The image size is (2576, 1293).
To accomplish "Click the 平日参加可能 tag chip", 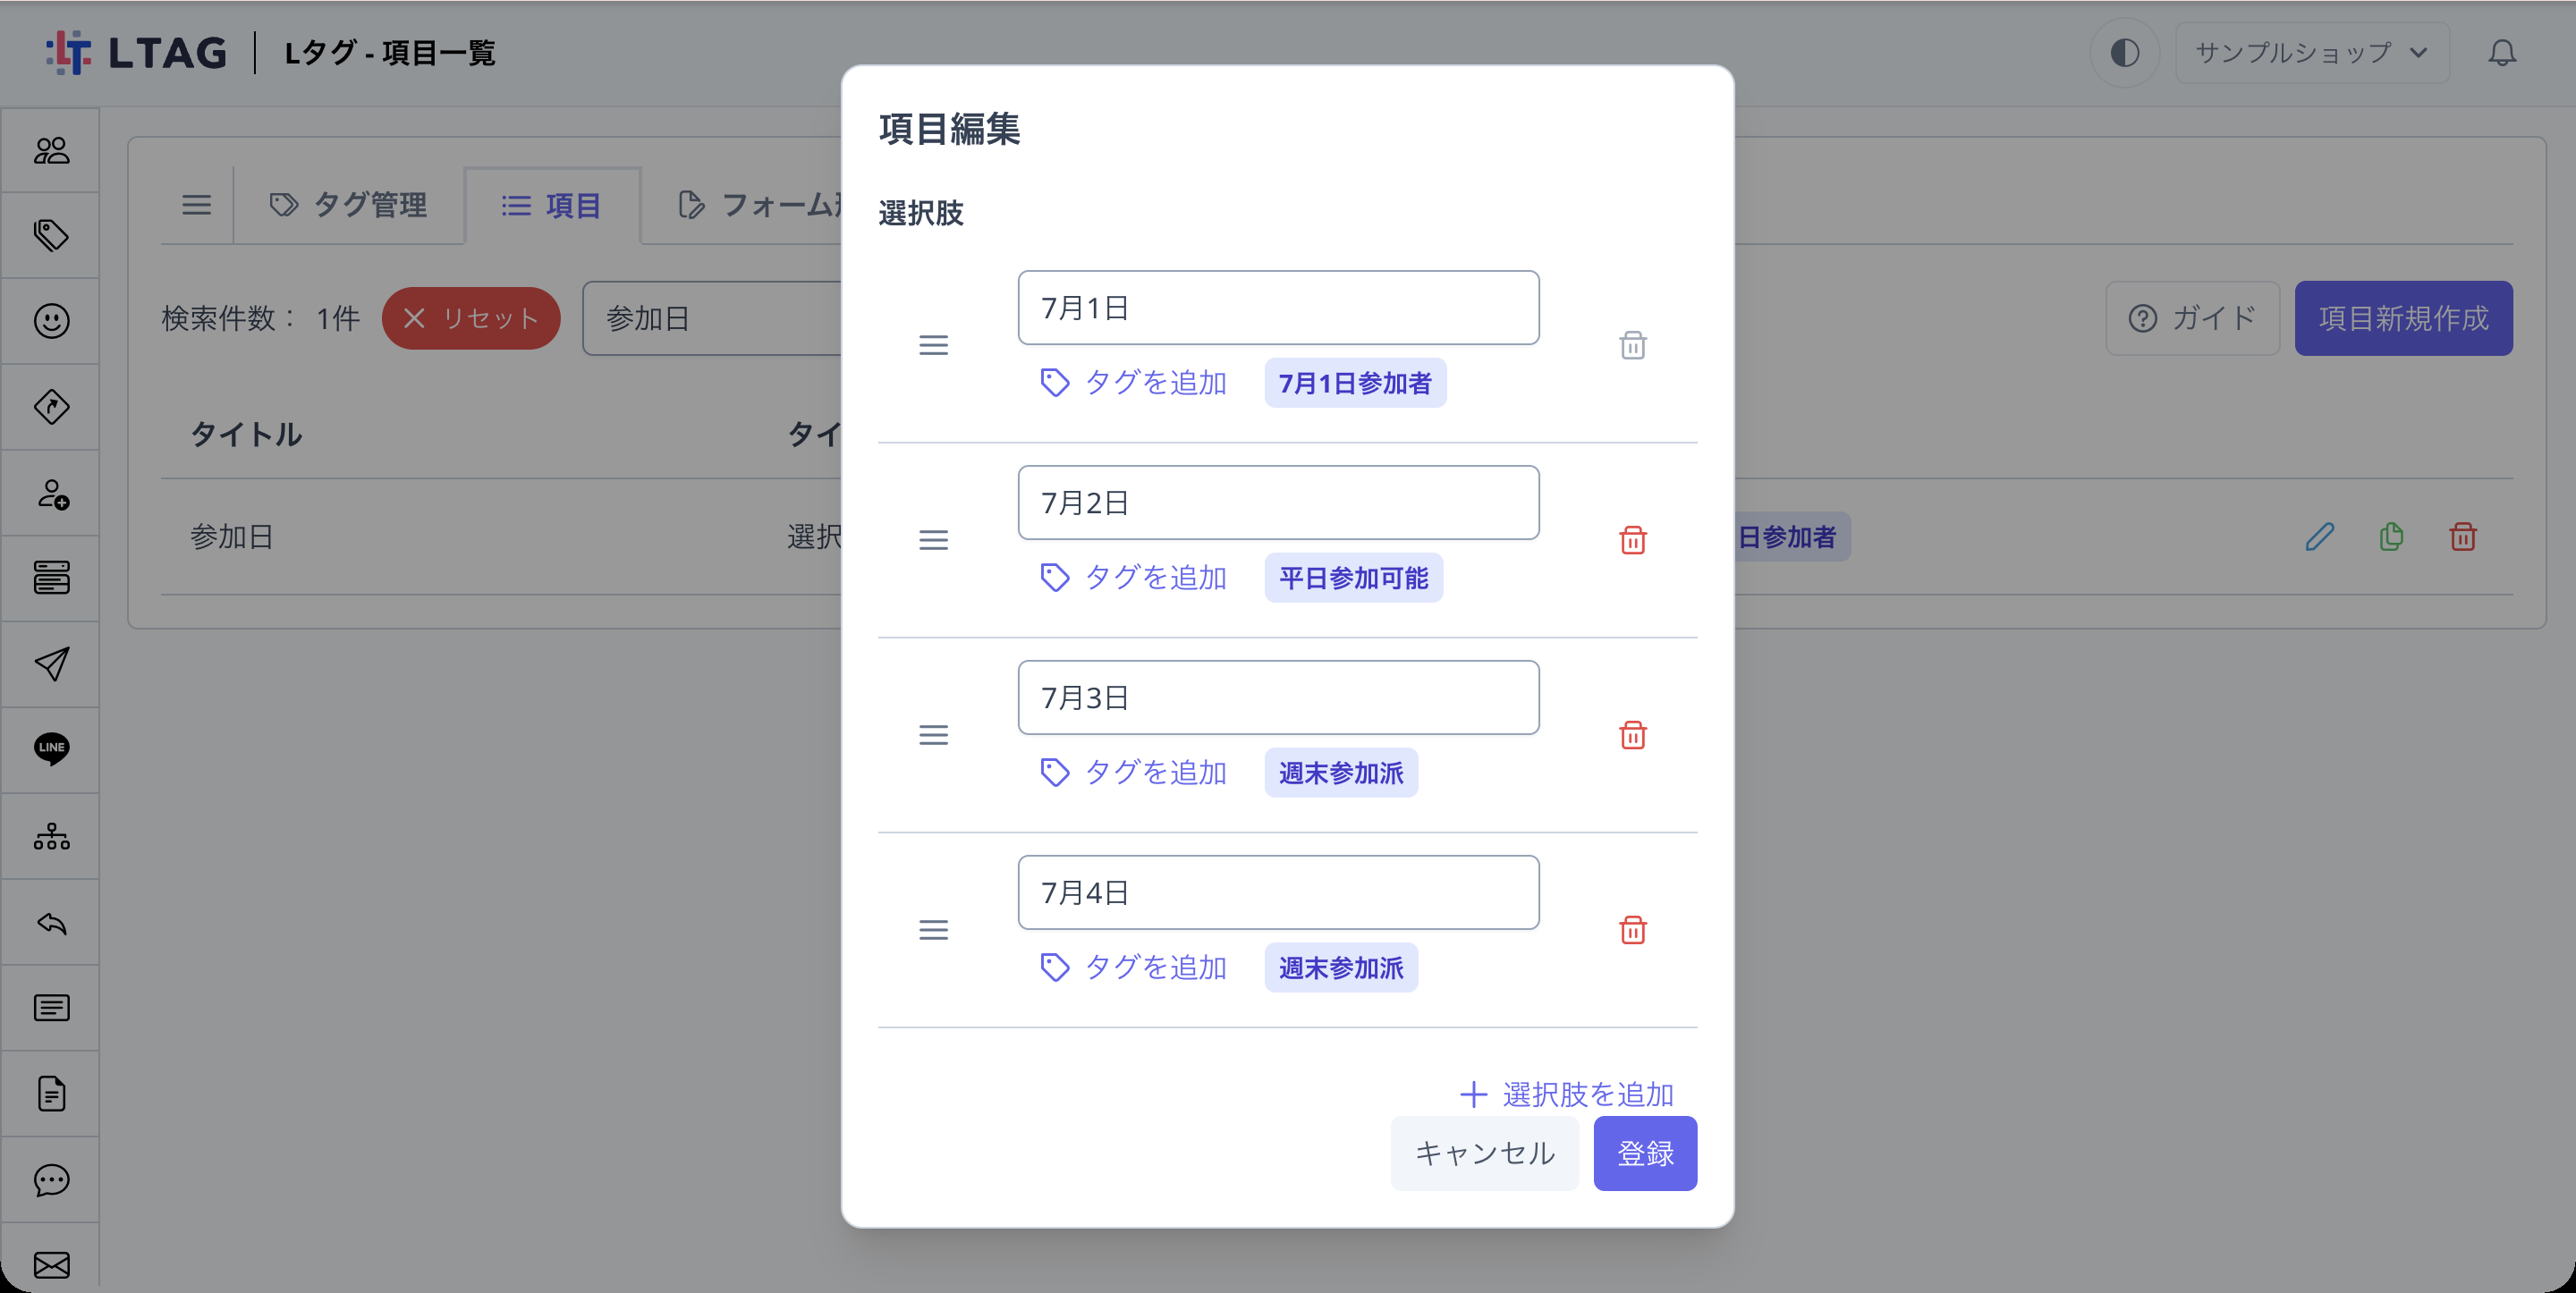I will click(1353, 578).
